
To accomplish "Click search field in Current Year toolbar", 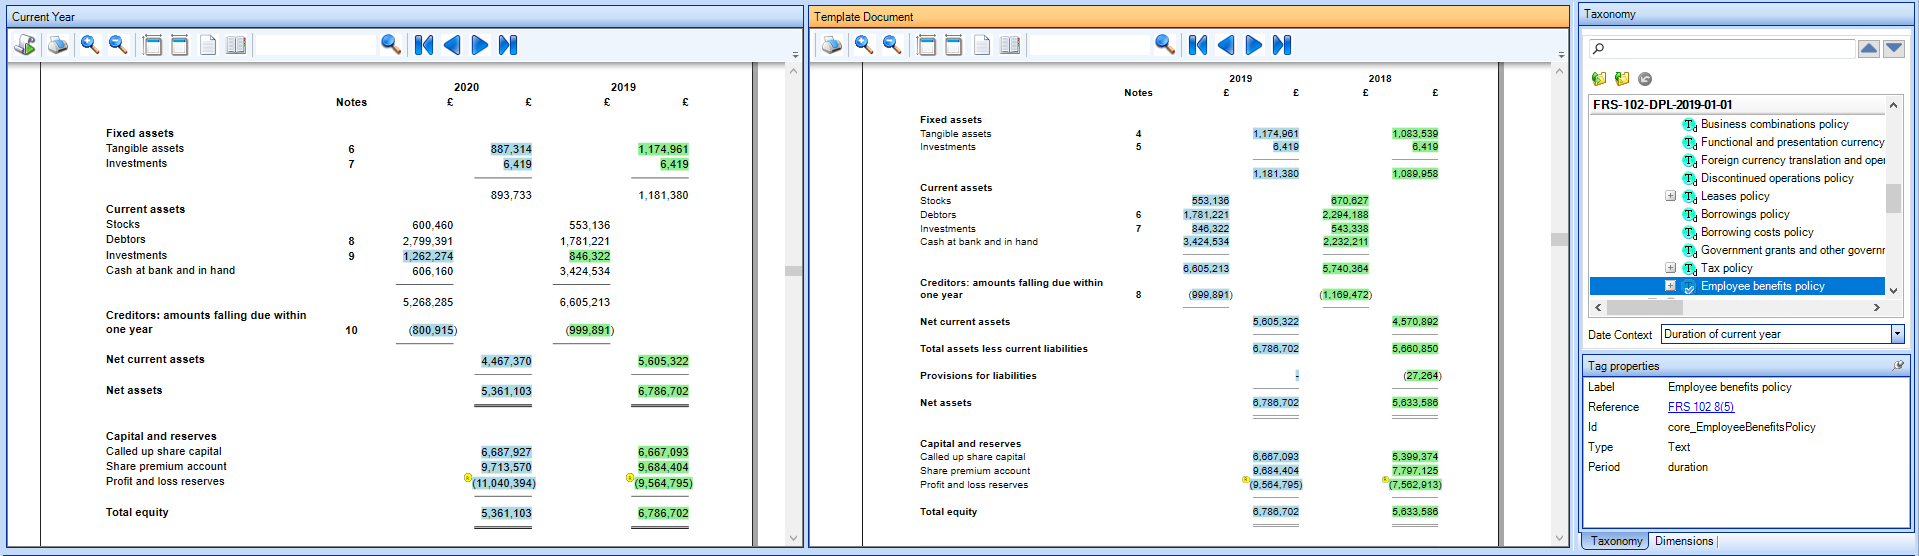I will click(x=317, y=45).
